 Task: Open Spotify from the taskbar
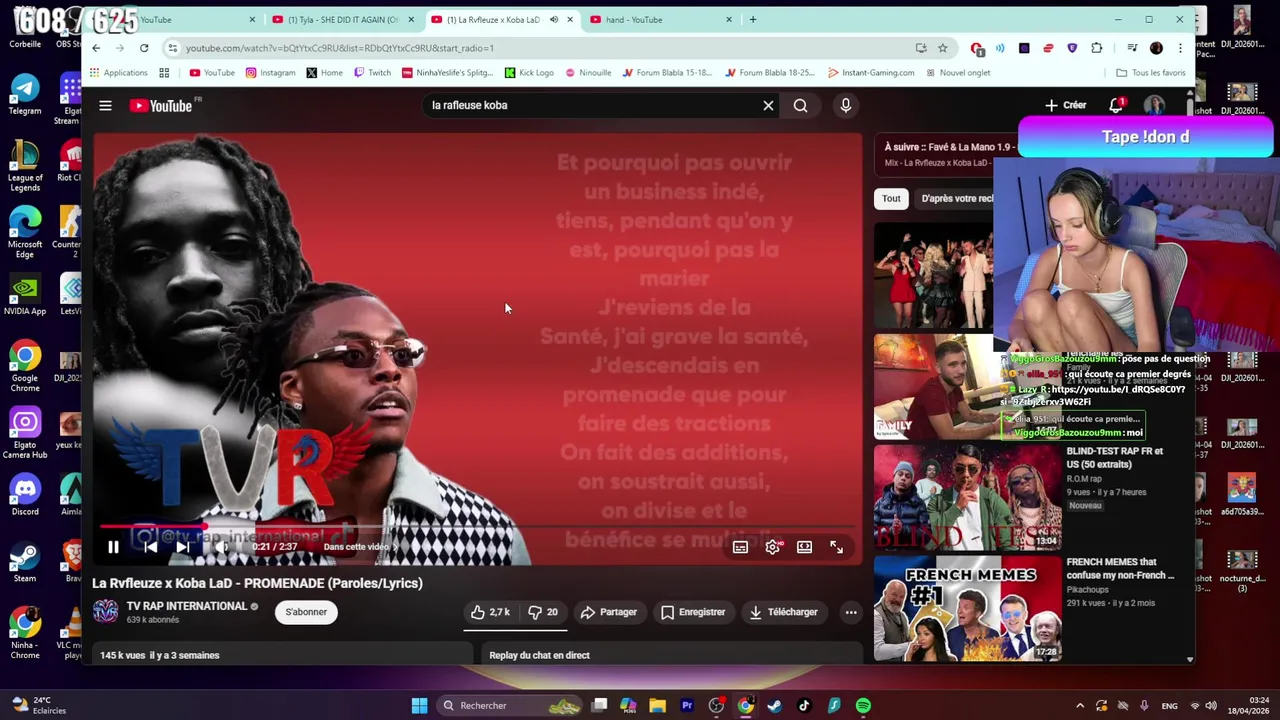pyautogui.click(x=863, y=706)
